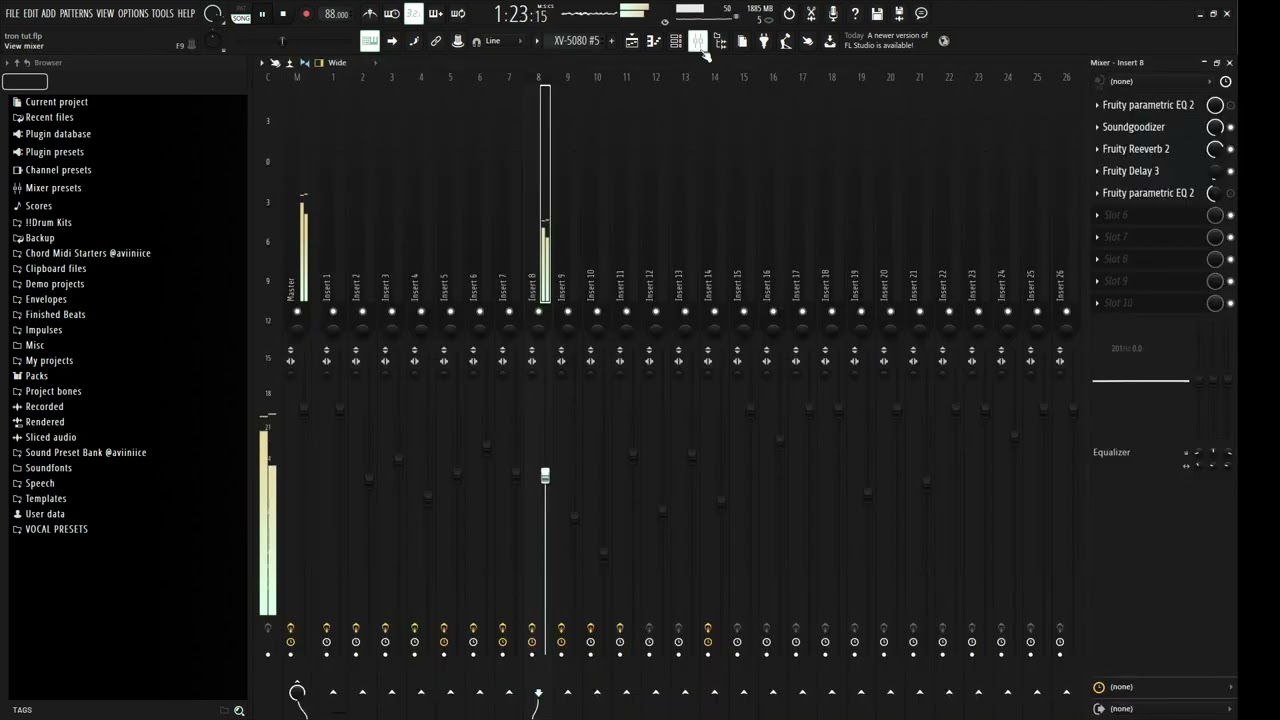The height and width of the screenshot is (720, 1280).
Task: Open the Piano roll view icon
Action: 654,41
